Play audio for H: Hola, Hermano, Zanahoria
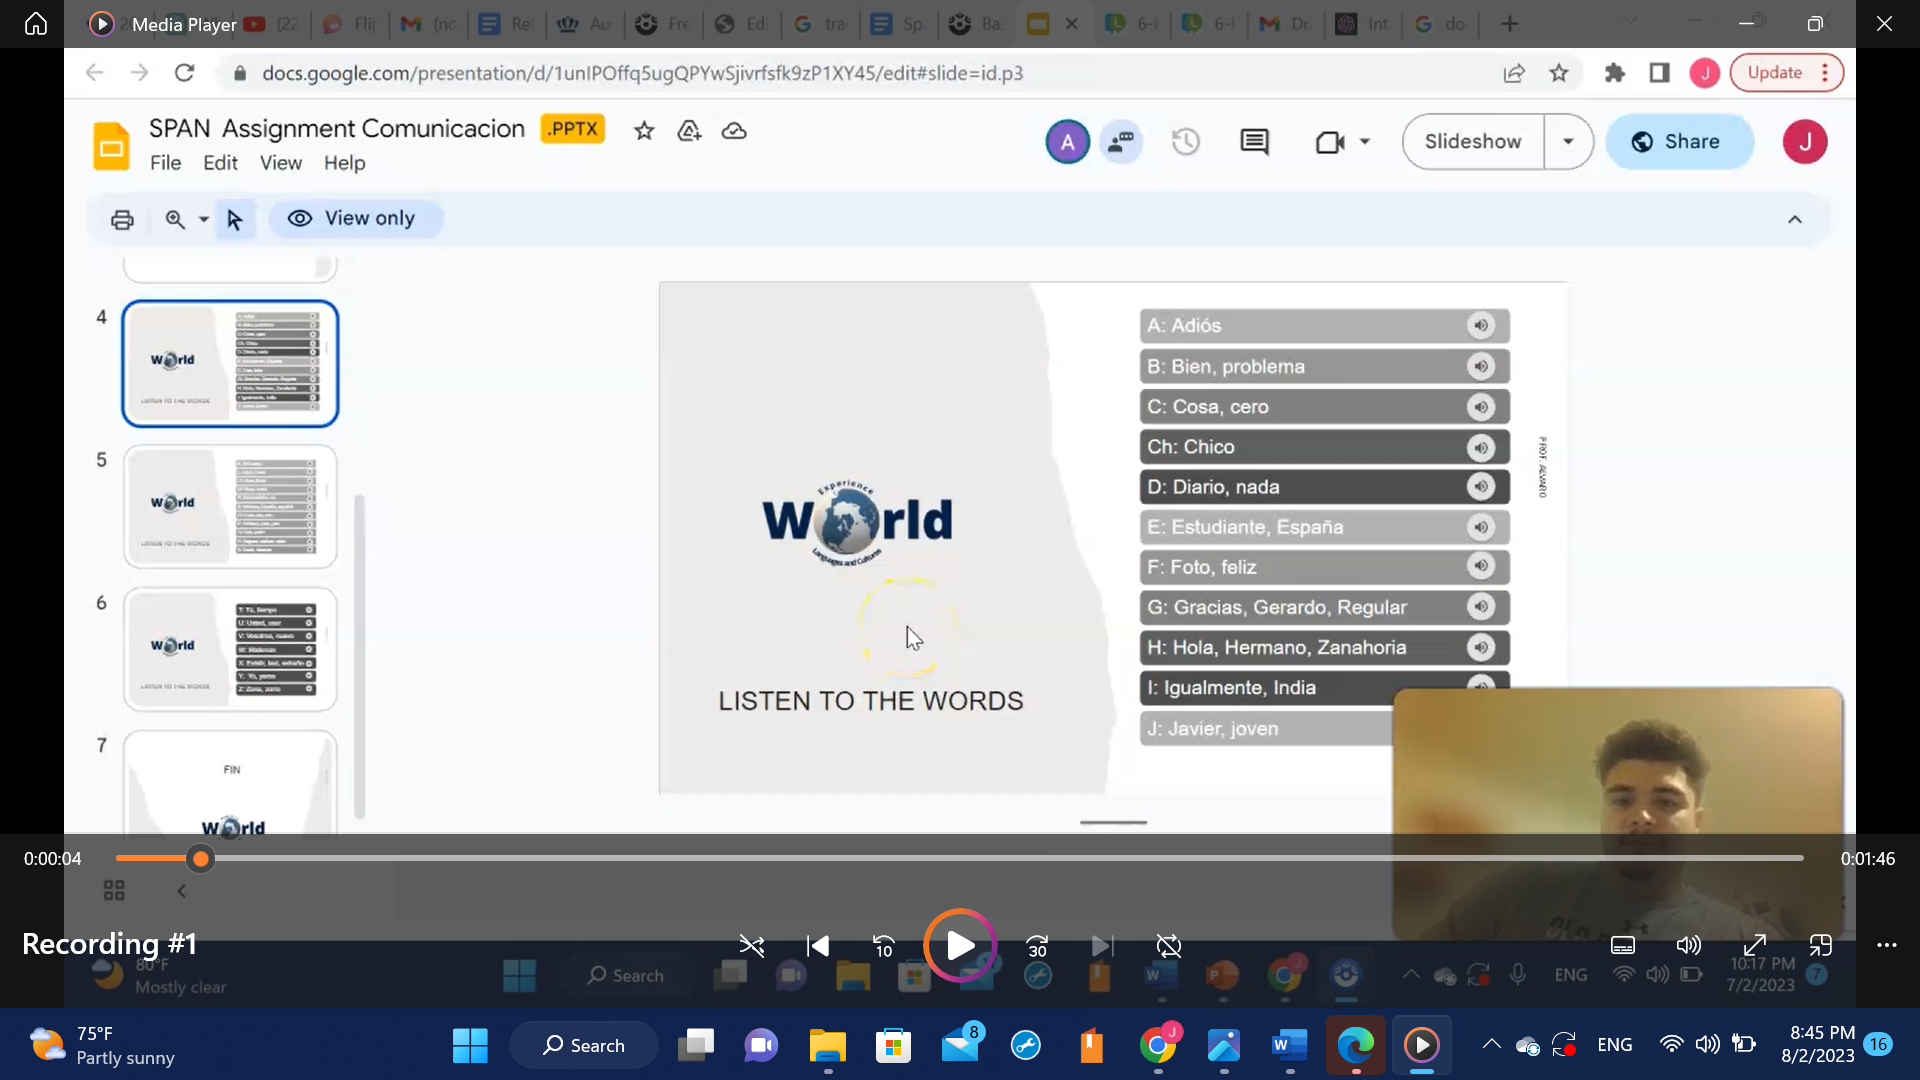Screen dimensions: 1920x1080 1481,647
